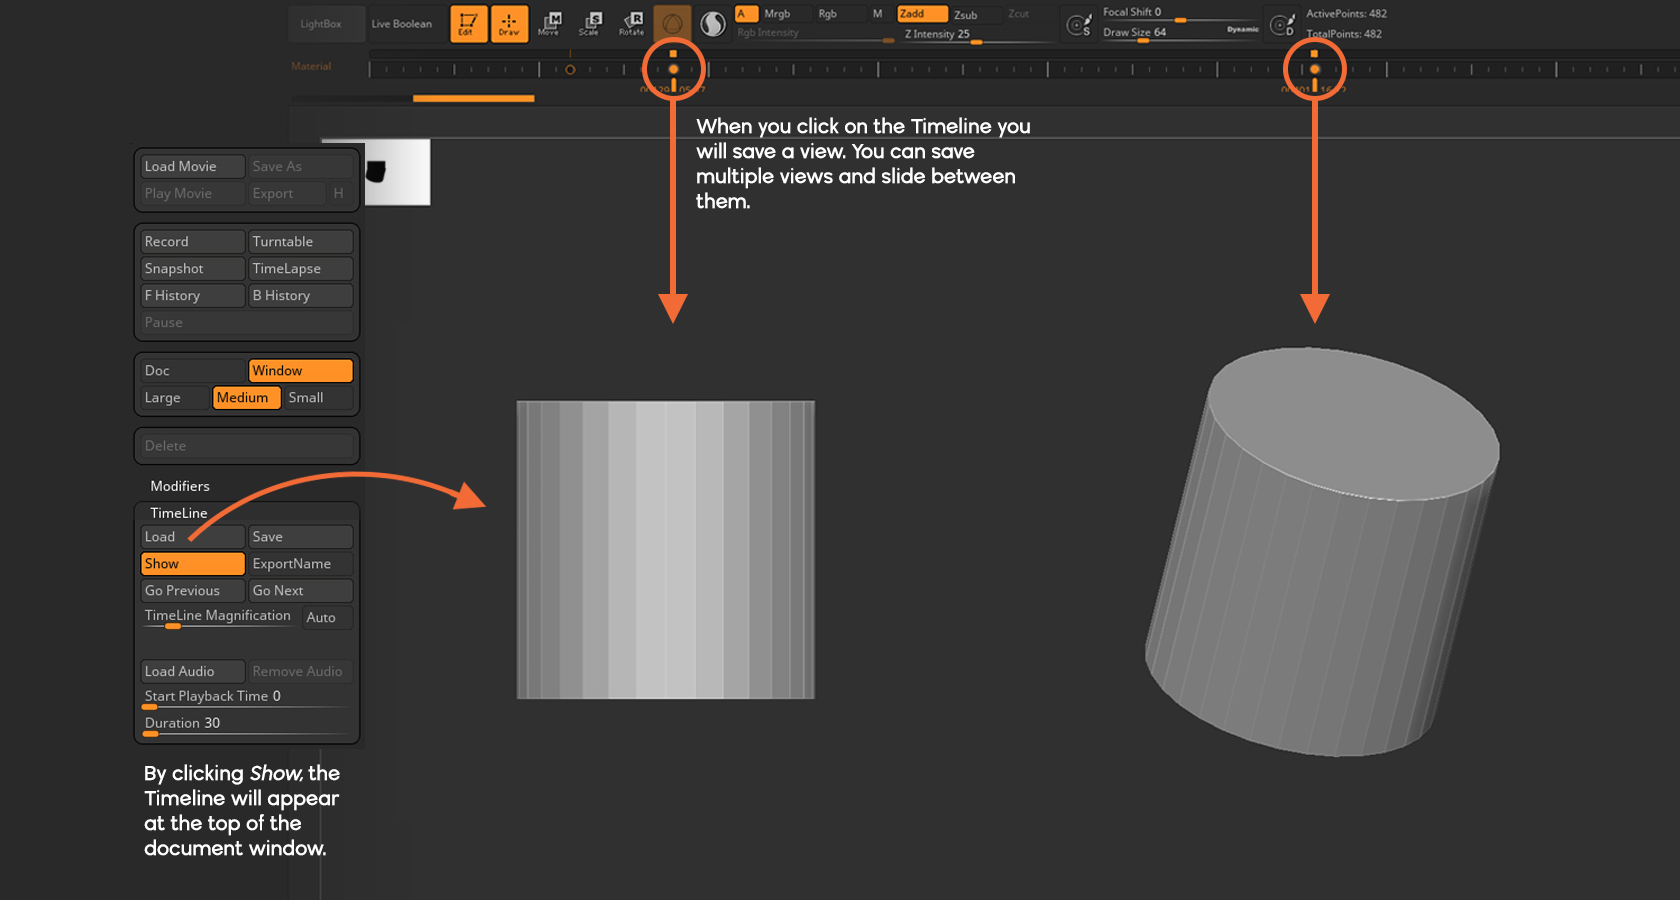Click the brush icon beside Focal Shift

tap(1078, 24)
